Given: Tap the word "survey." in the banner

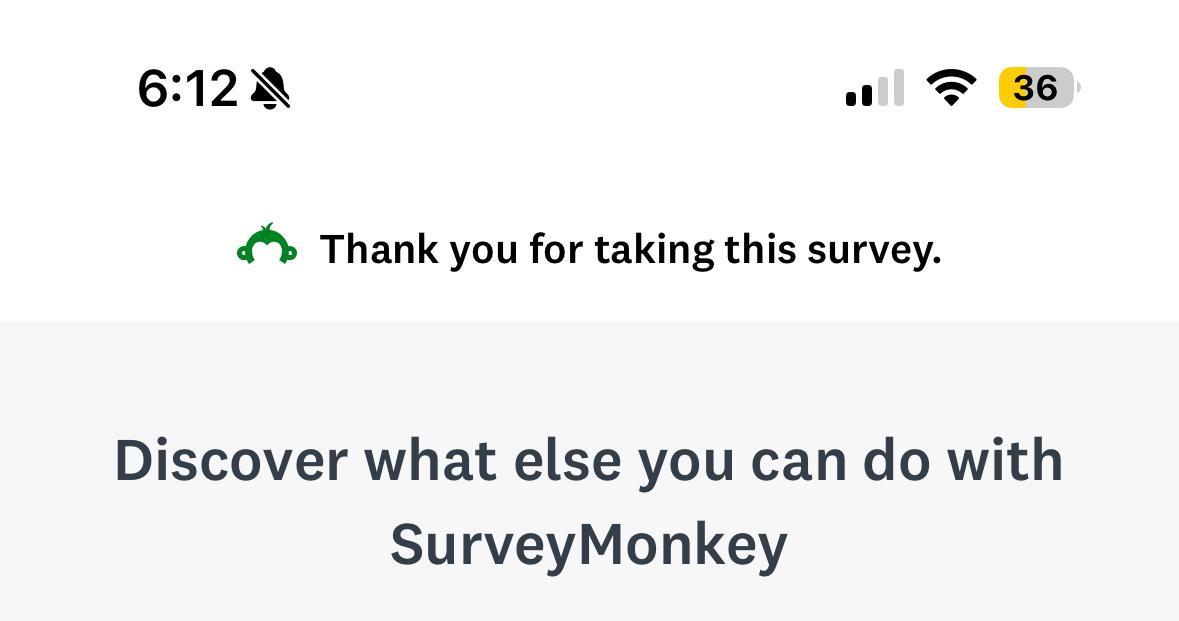Looking at the screenshot, I should [874, 250].
